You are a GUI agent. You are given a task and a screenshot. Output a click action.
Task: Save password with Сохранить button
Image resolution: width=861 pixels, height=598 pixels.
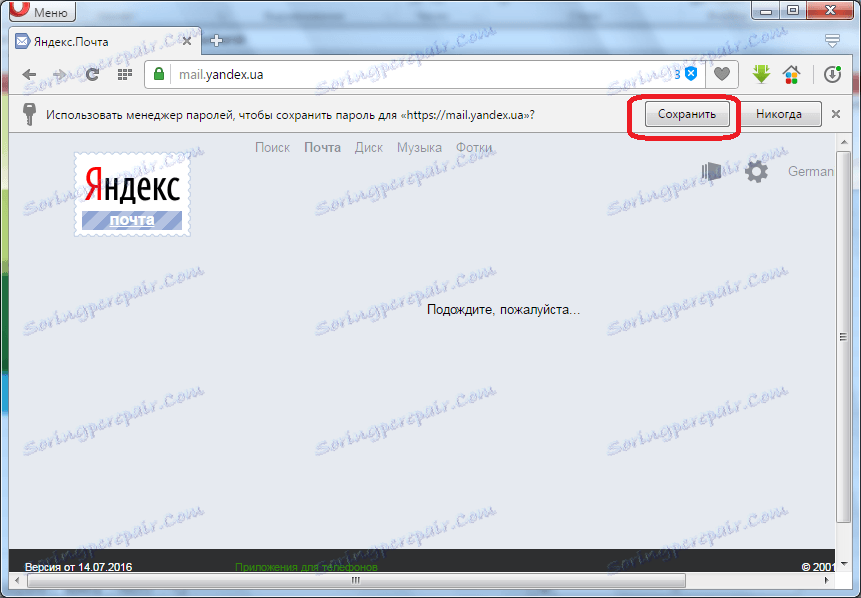[687, 115]
